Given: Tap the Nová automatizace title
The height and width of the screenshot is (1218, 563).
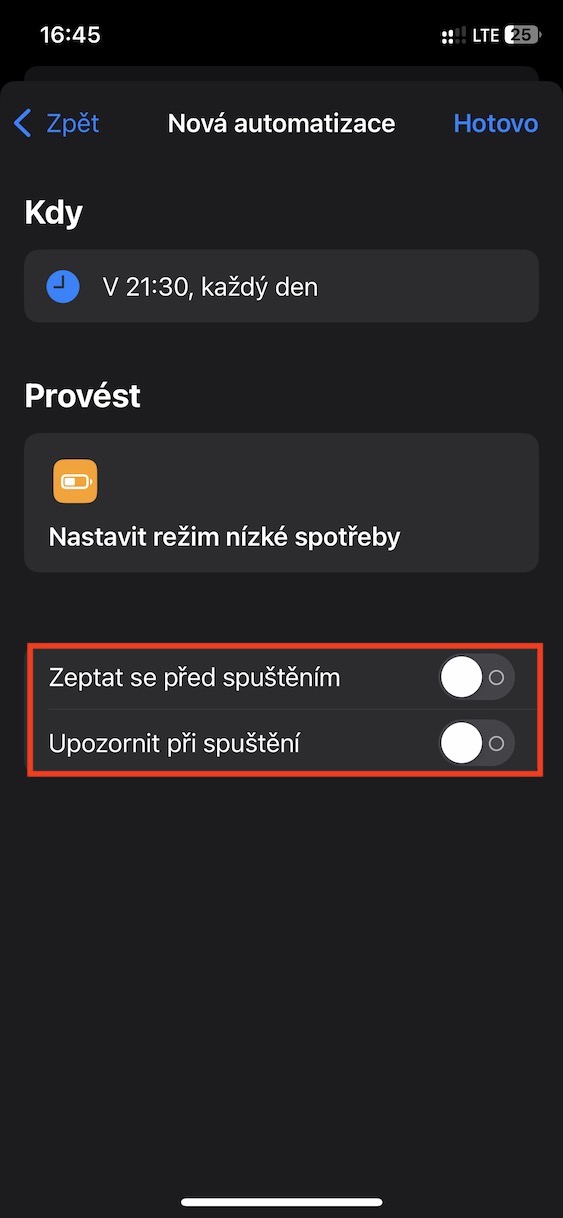Looking at the screenshot, I should click(281, 123).
